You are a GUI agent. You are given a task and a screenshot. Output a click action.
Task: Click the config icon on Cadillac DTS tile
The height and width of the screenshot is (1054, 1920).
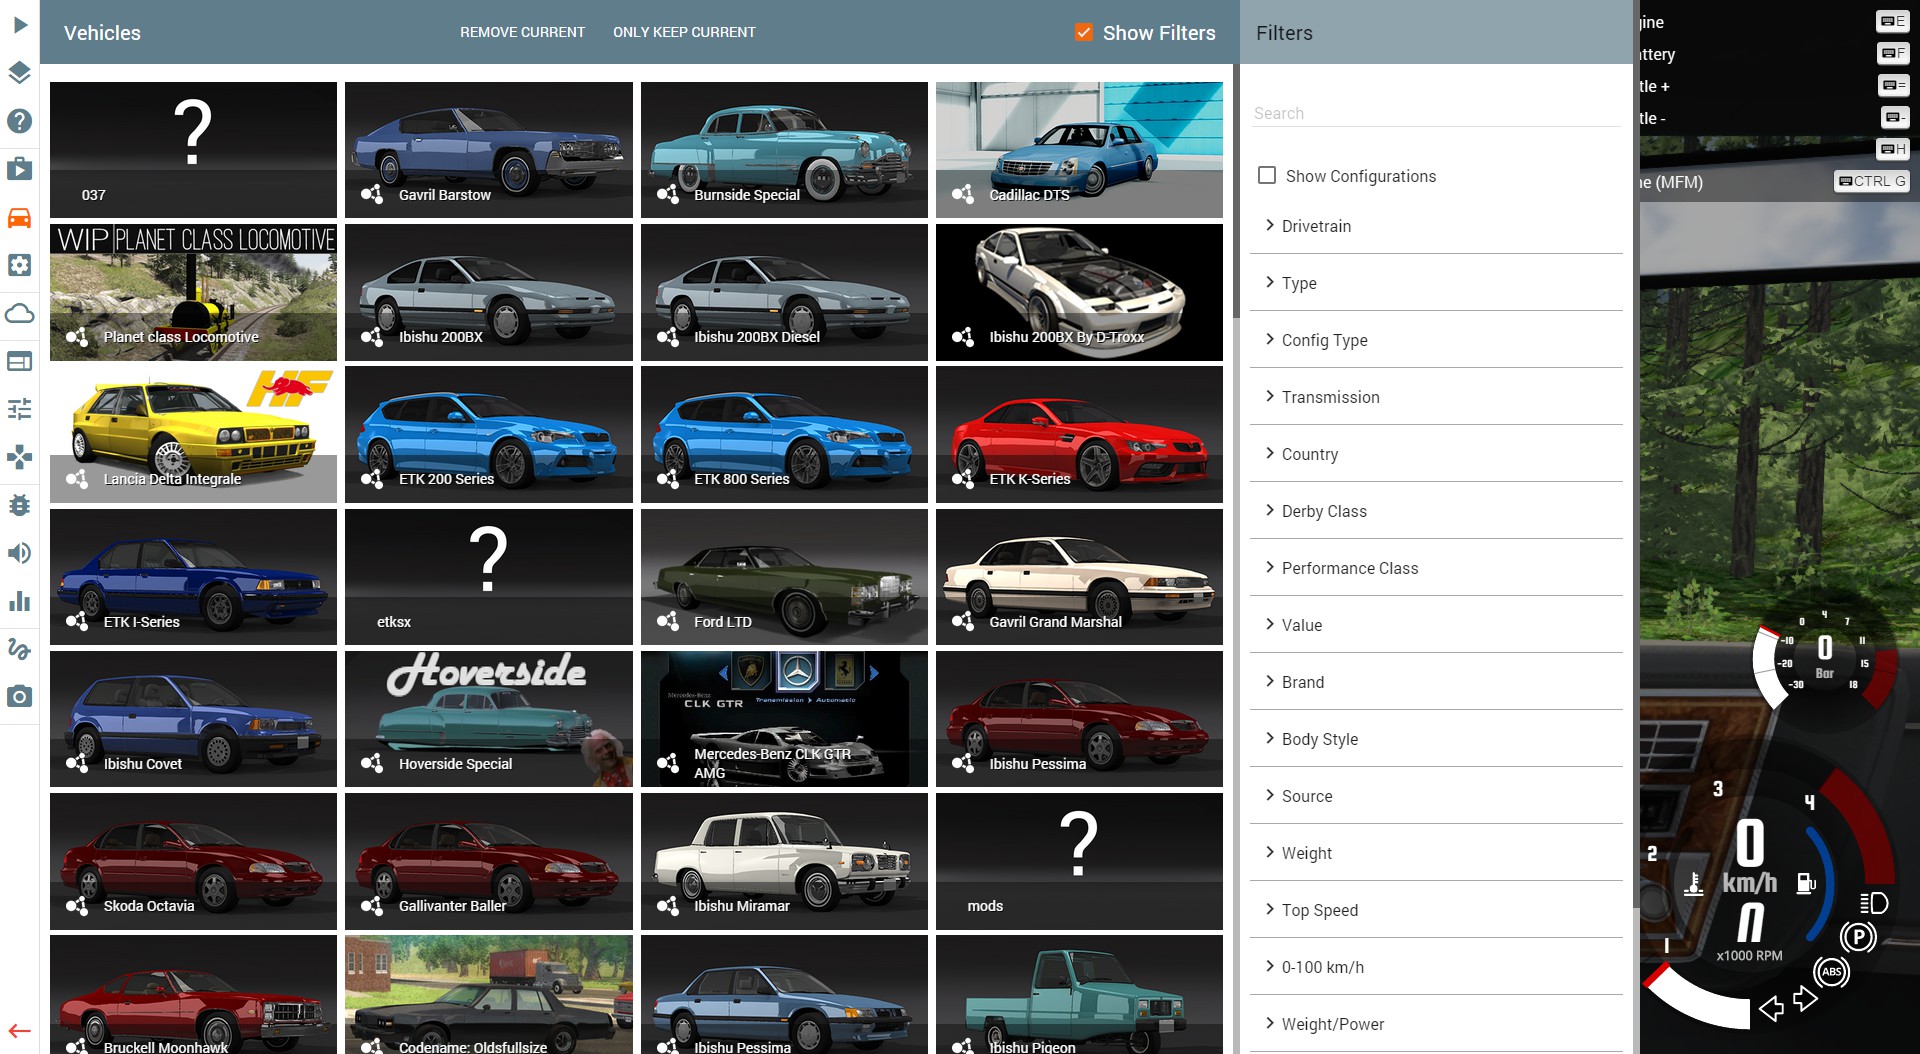(x=962, y=194)
